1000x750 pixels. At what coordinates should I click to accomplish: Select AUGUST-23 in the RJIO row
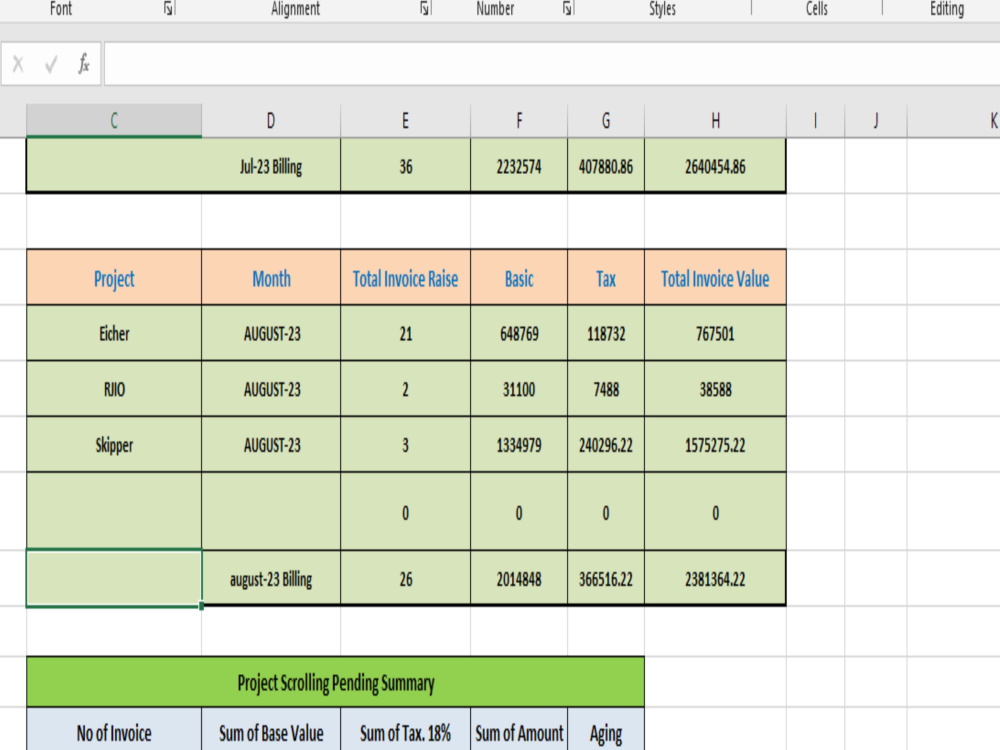(271, 389)
